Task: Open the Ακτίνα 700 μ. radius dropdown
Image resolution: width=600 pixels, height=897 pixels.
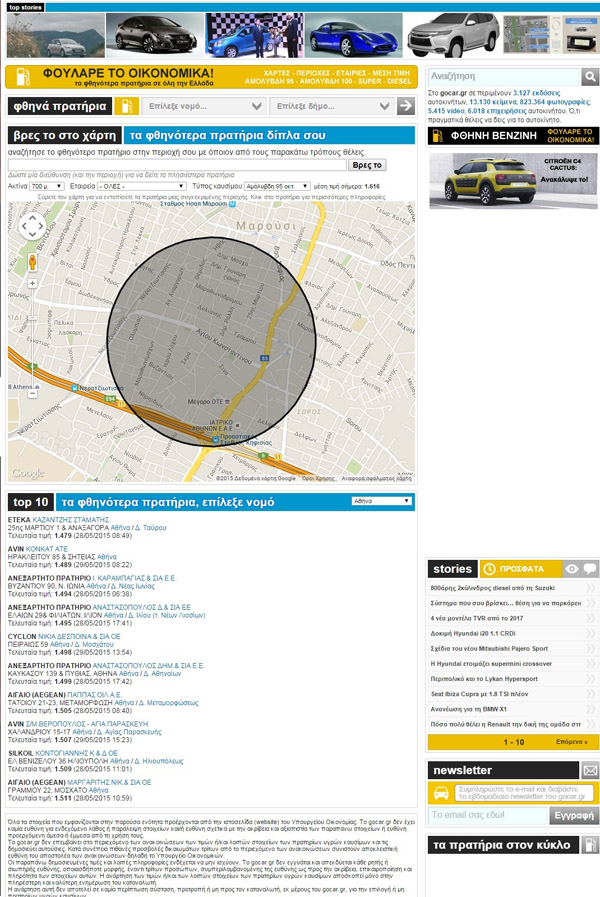Action: [x=56, y=186]
